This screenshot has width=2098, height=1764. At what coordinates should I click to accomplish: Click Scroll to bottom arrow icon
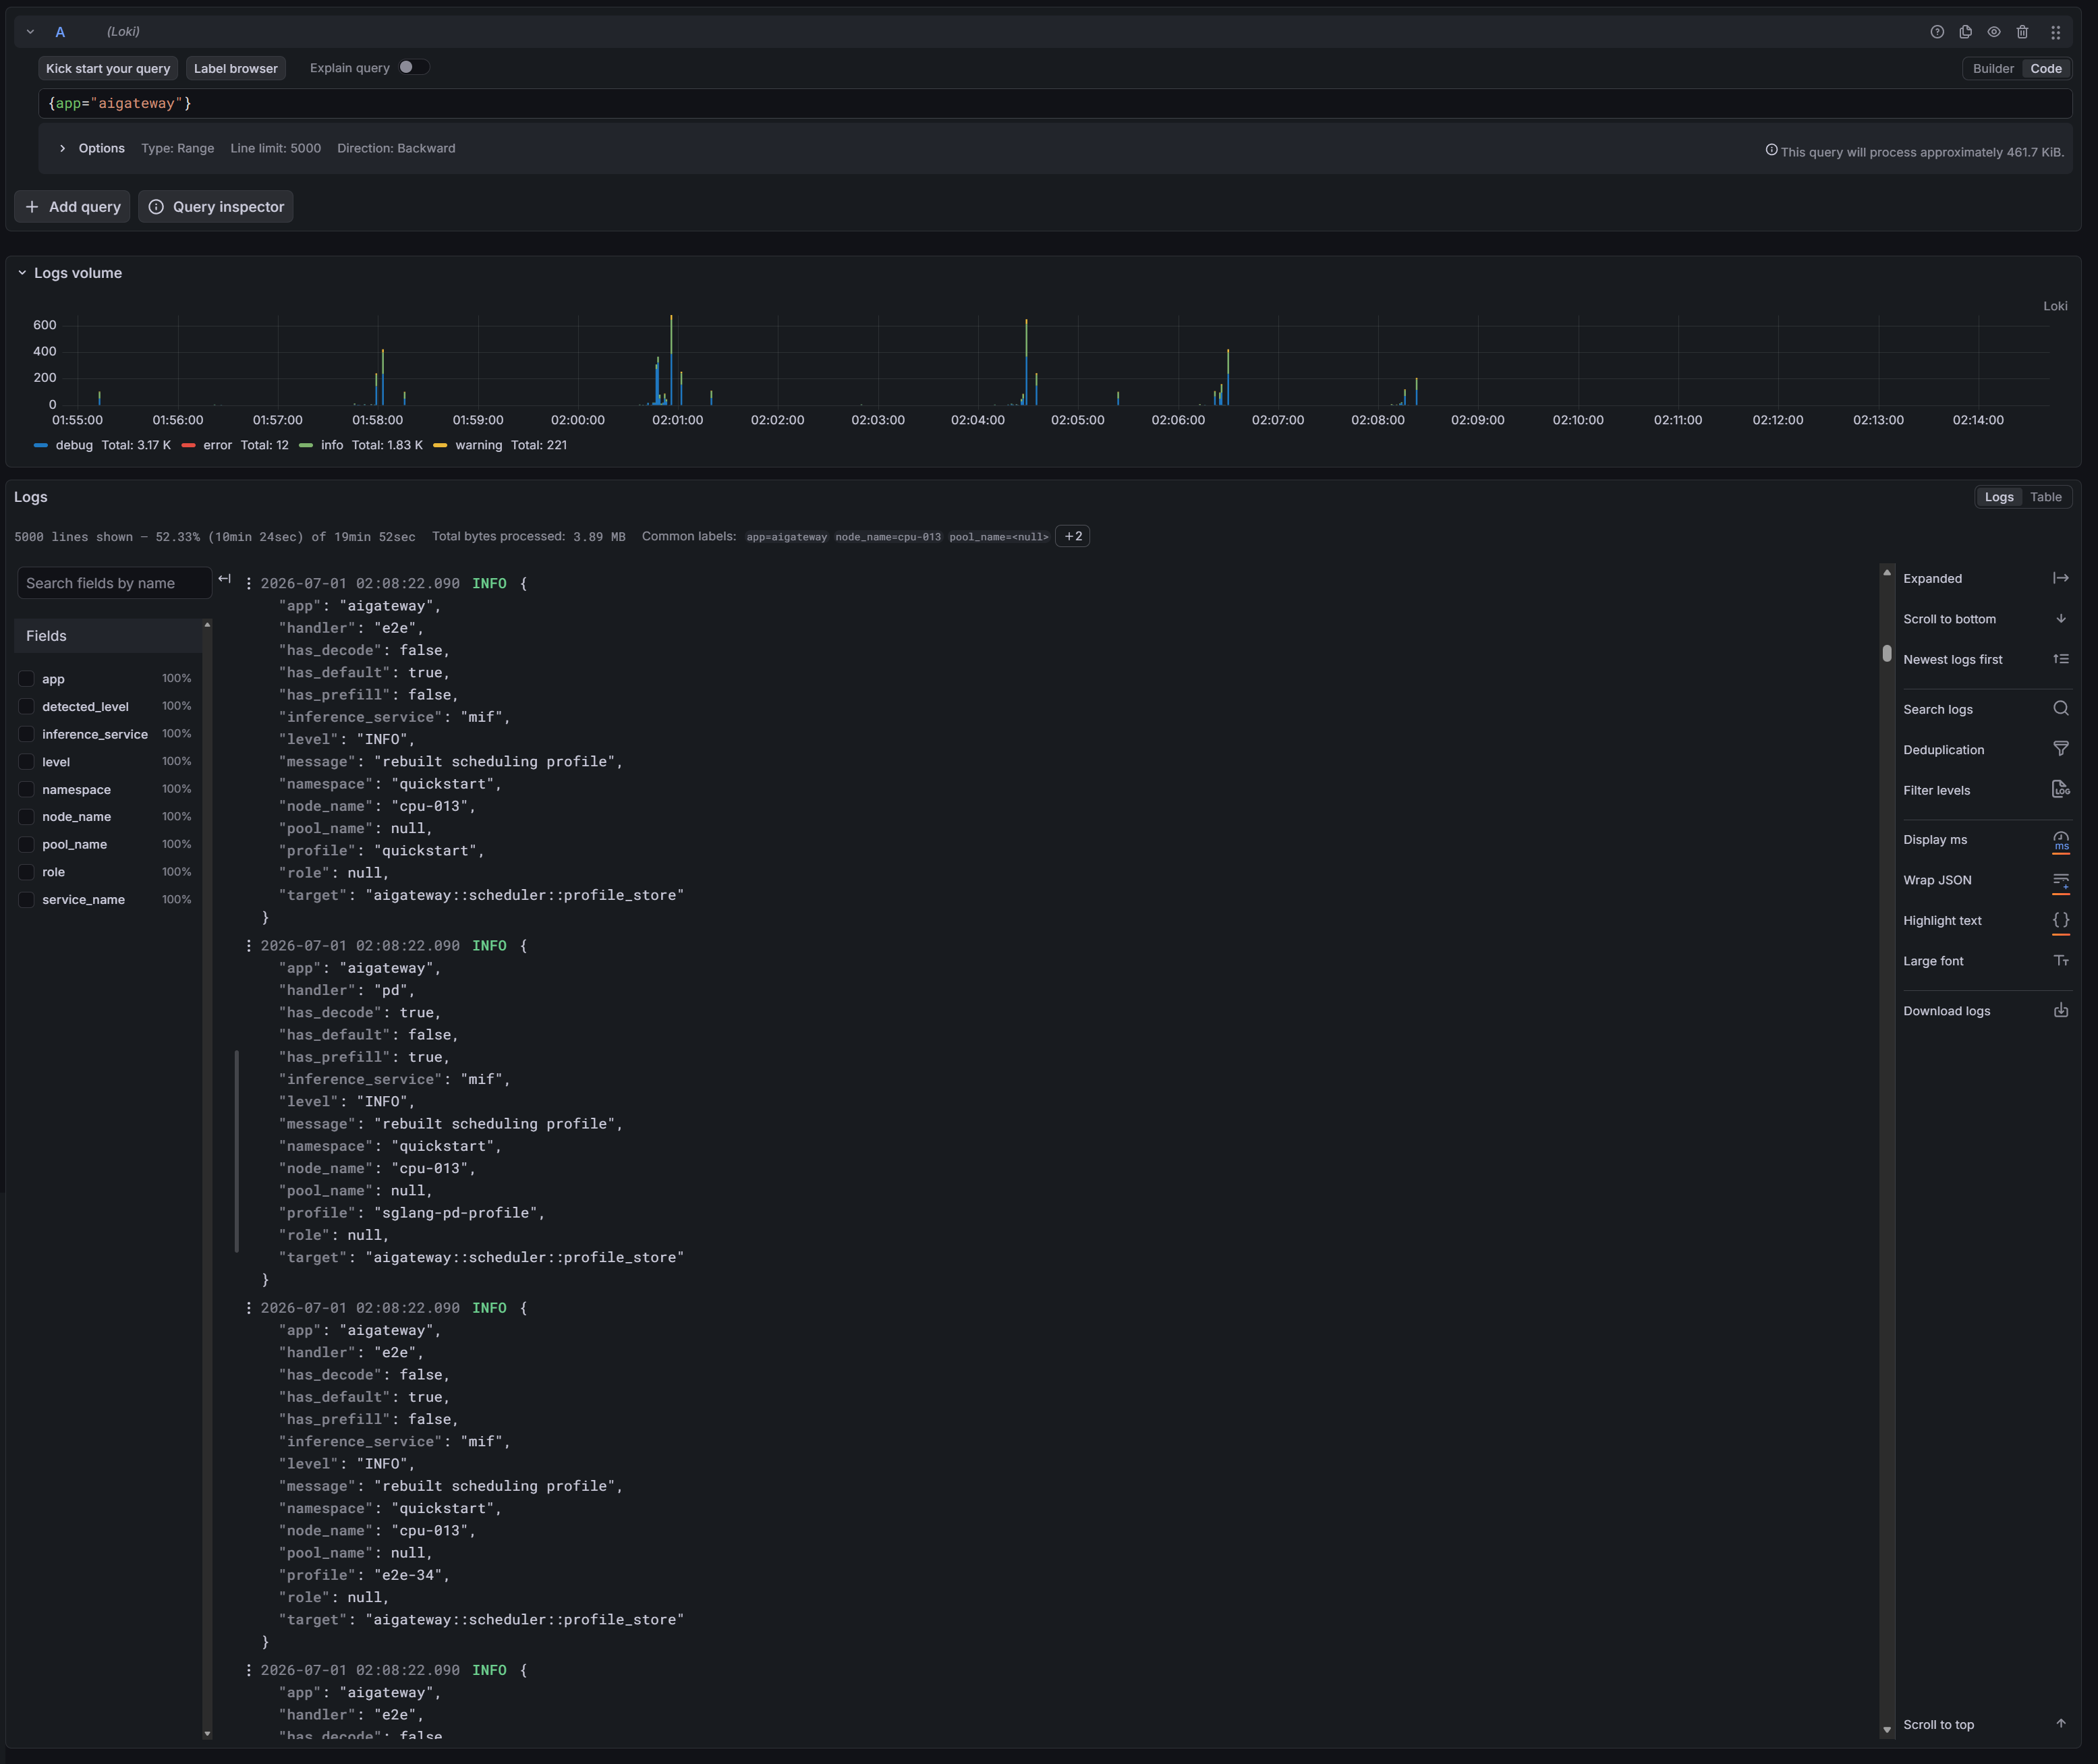pyautogui.click(x=2061, y=618)
